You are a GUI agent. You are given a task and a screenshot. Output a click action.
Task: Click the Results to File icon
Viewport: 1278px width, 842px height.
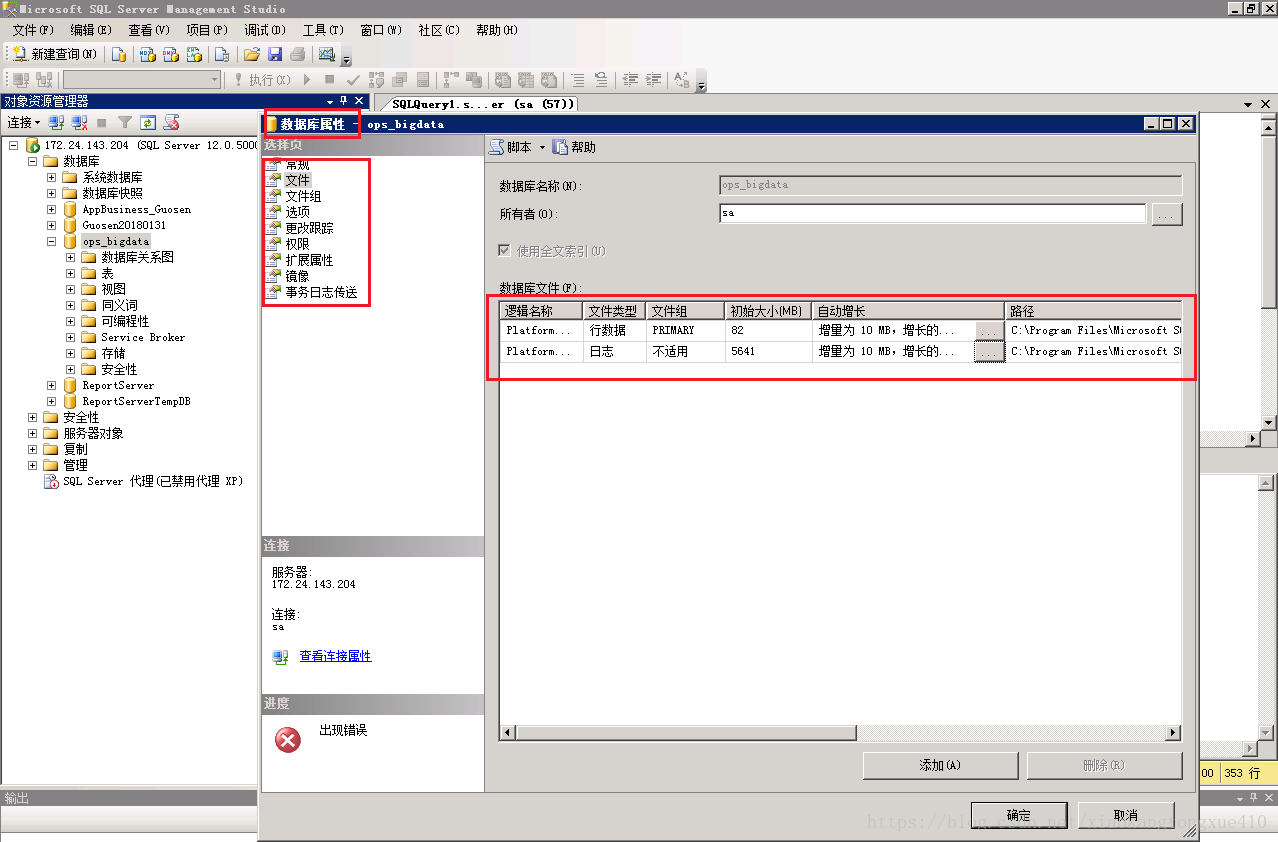pos(549,79)
